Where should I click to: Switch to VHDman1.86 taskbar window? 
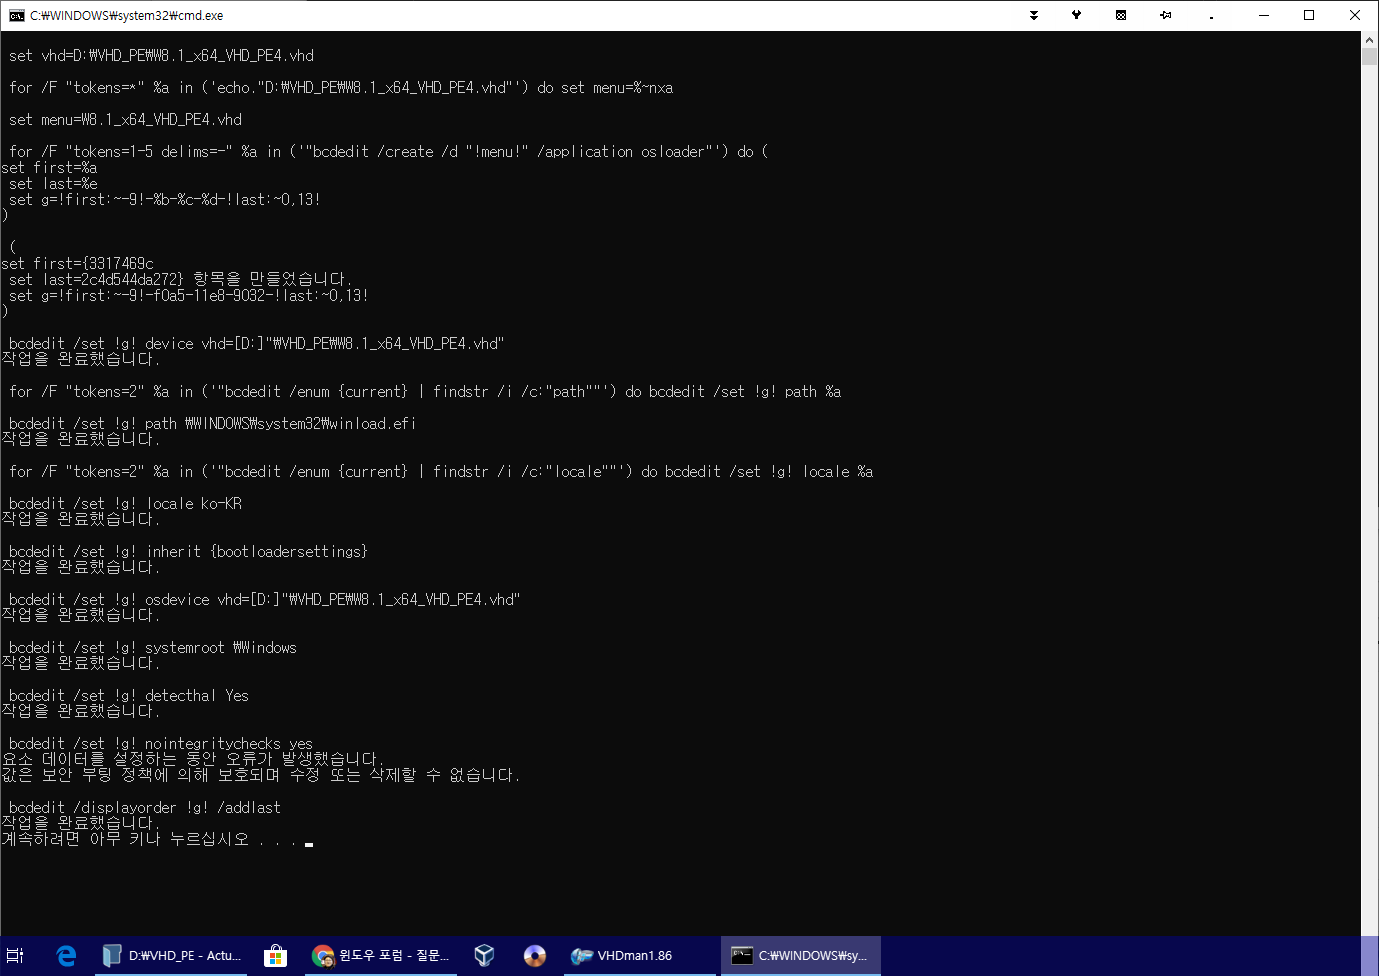click(x=639, y=956)
